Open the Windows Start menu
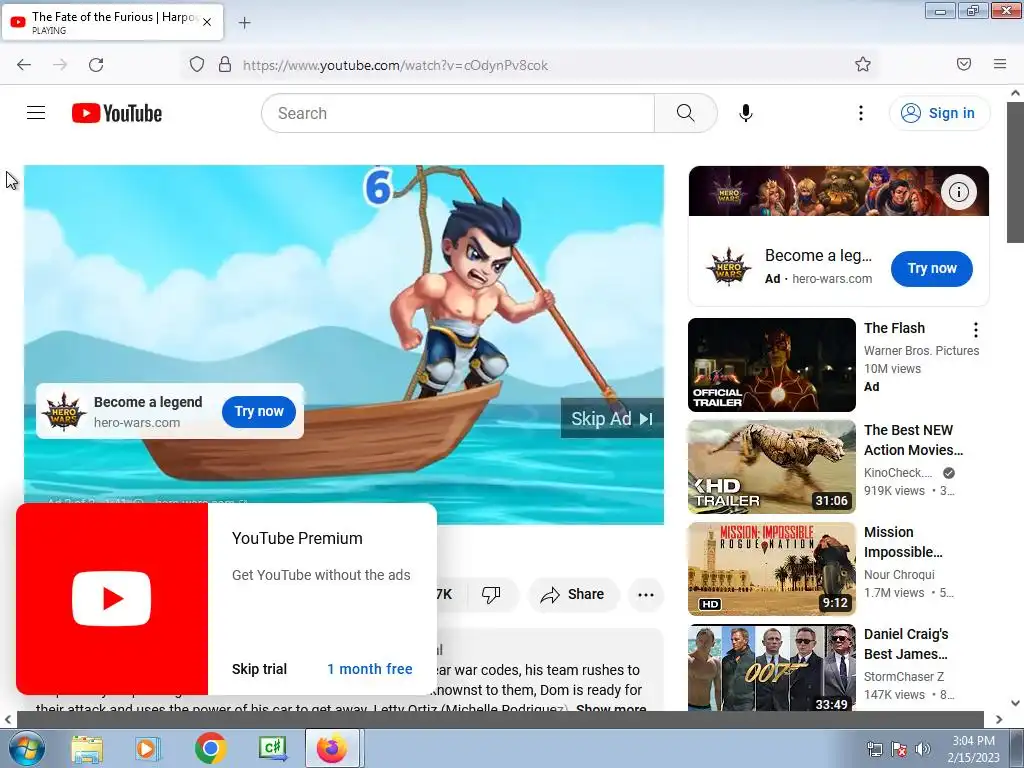The image size is (1024, 768). click(x=26, y=748)
